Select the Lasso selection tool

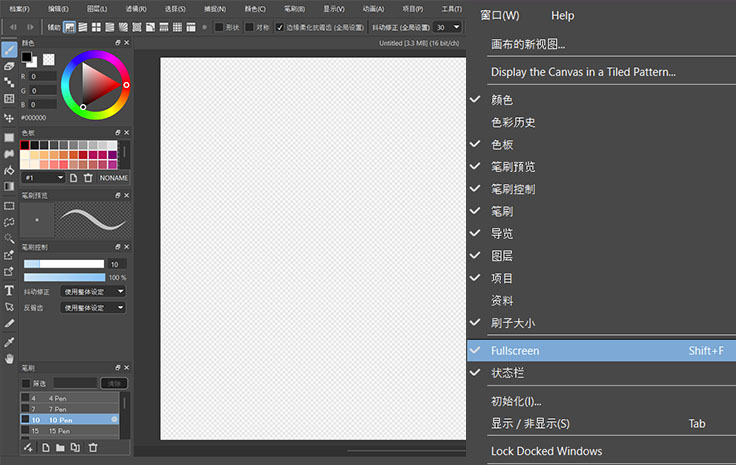[9, 222]
